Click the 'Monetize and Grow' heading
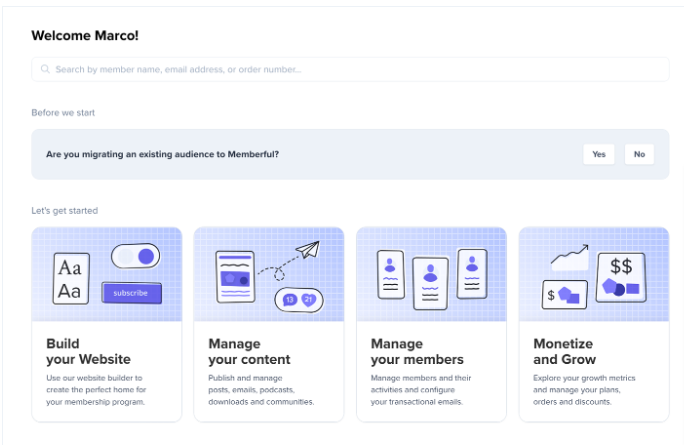 click(564, 352)
